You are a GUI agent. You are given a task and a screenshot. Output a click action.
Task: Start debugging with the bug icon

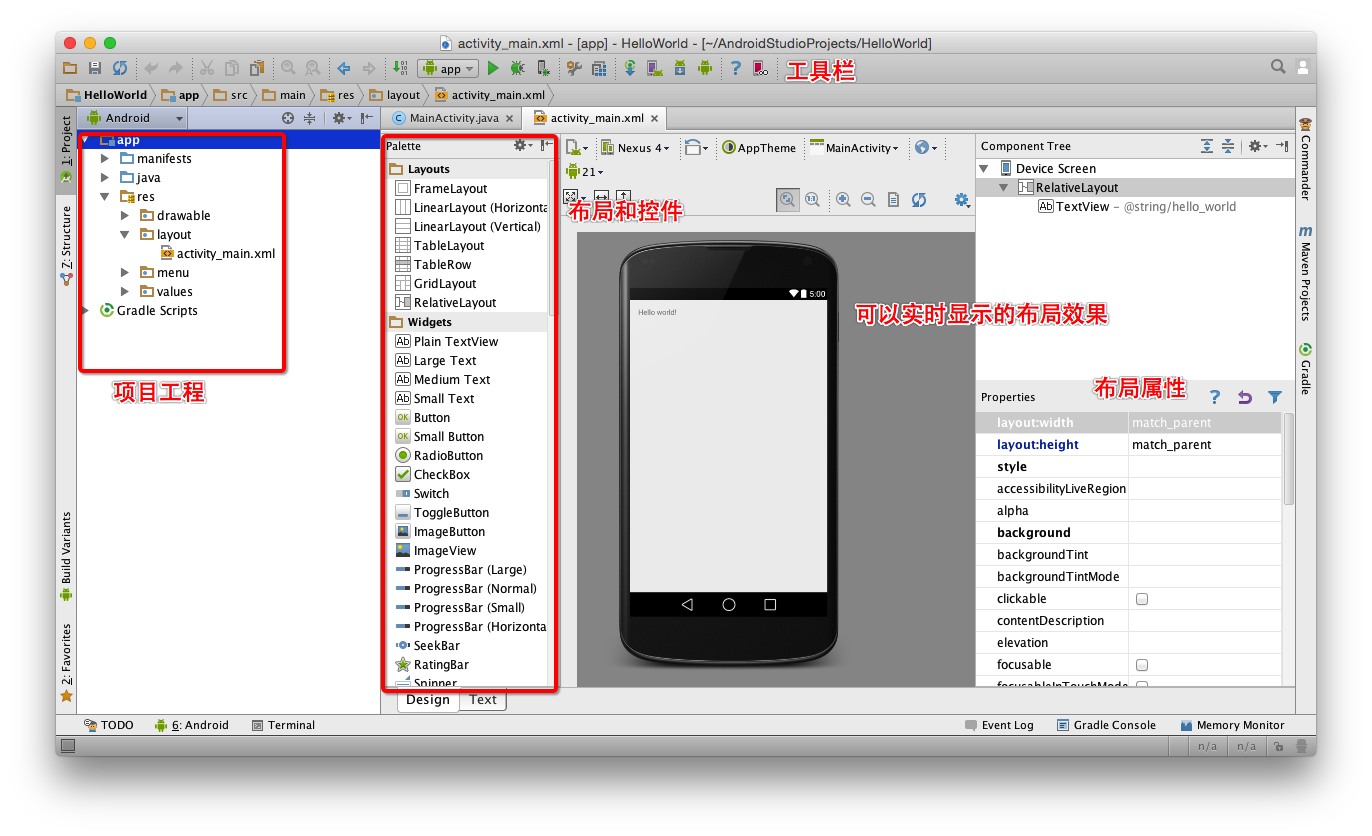click(518, 68)
